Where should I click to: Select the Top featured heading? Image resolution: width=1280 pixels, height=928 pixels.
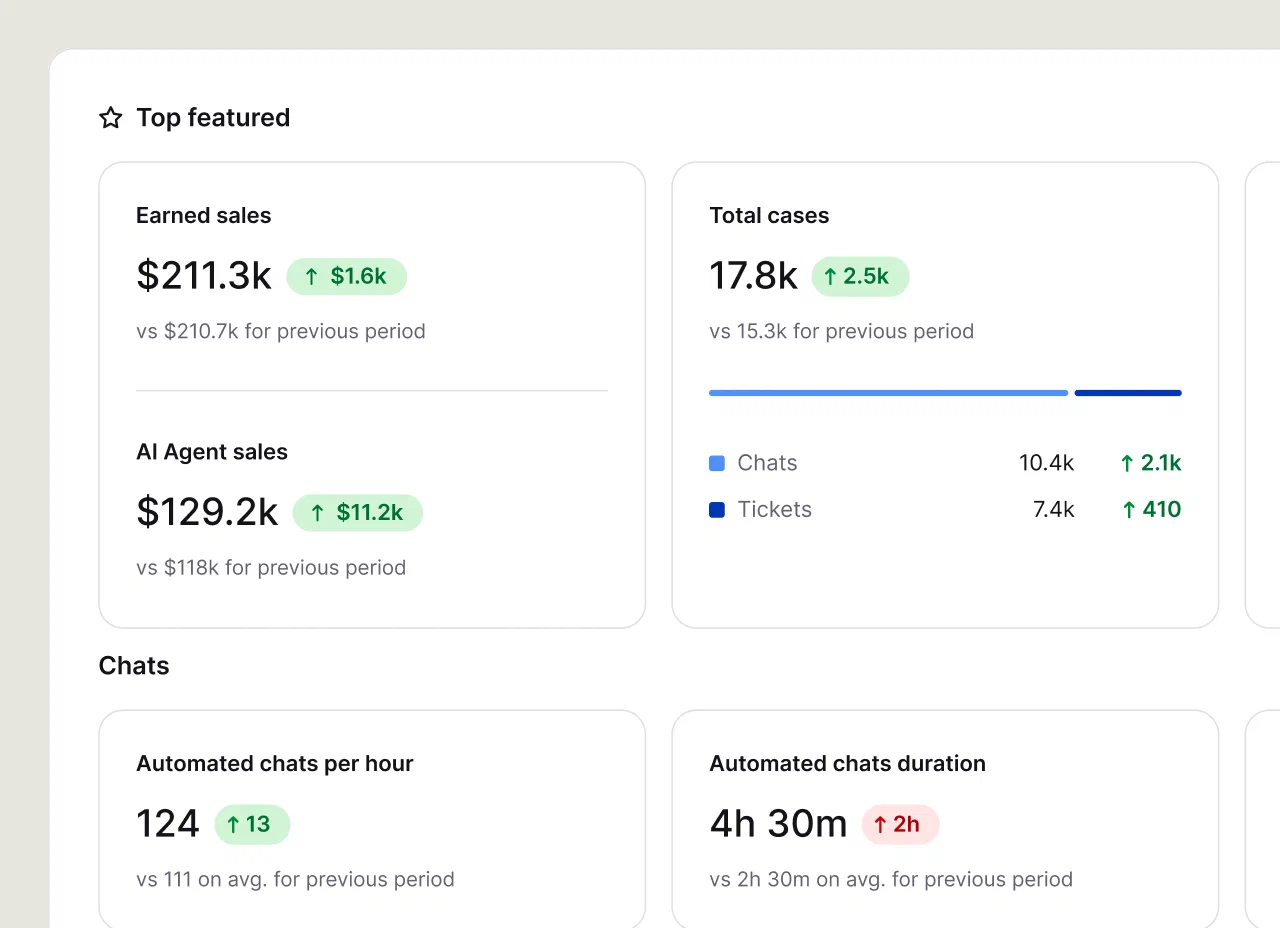click(213, 118)
